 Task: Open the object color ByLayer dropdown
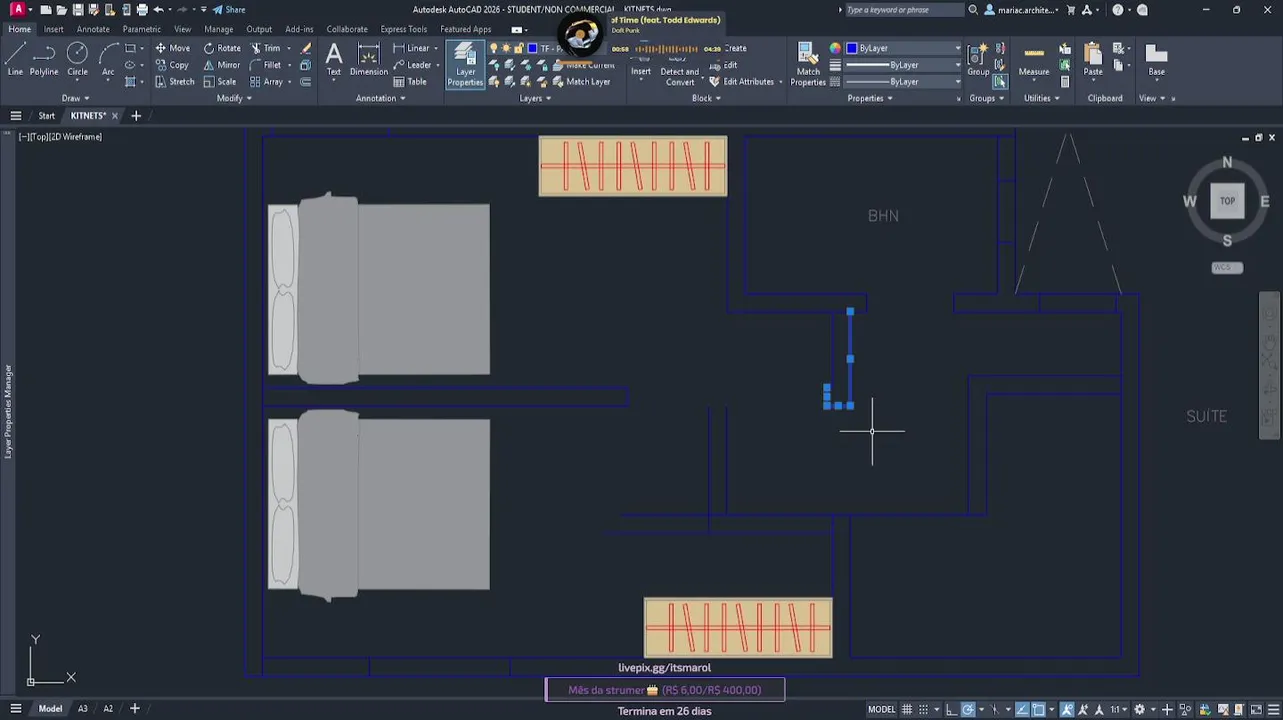tap(903, 48)
